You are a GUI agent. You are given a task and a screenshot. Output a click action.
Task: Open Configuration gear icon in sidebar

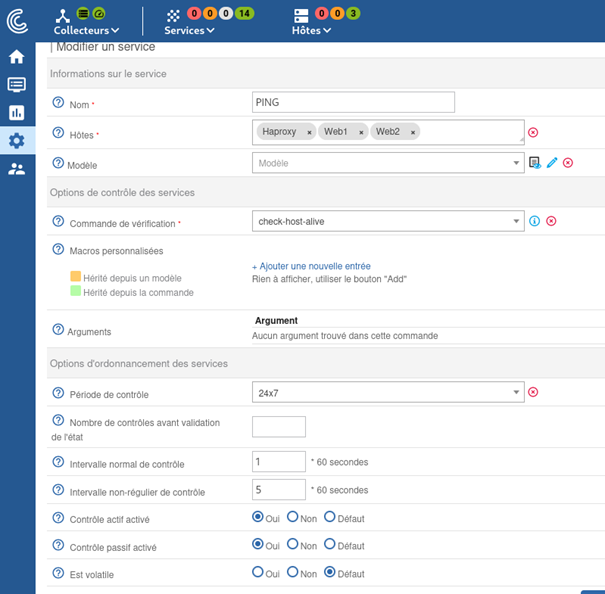click(x=17, y=141)
